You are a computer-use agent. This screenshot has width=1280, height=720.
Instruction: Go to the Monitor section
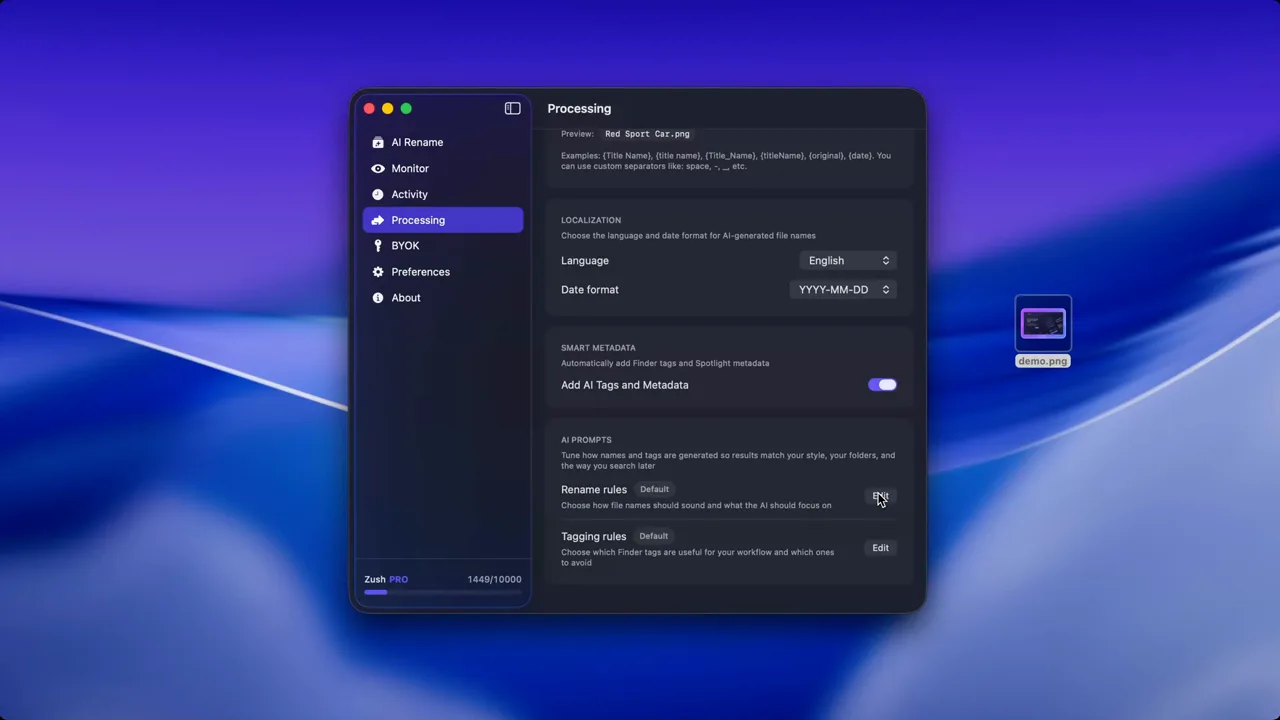pyautogui.click(x=443, y=168)
